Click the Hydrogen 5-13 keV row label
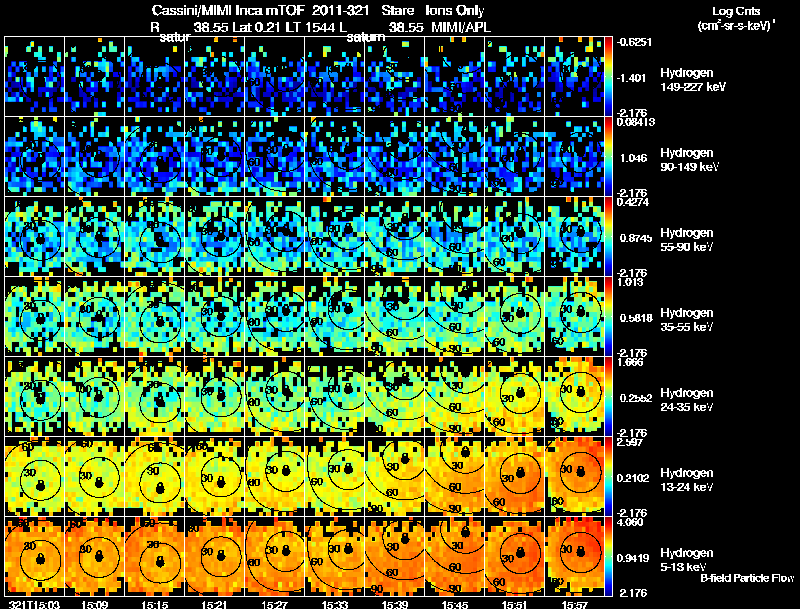Screen dimensions: 800x609 point(687,560)
